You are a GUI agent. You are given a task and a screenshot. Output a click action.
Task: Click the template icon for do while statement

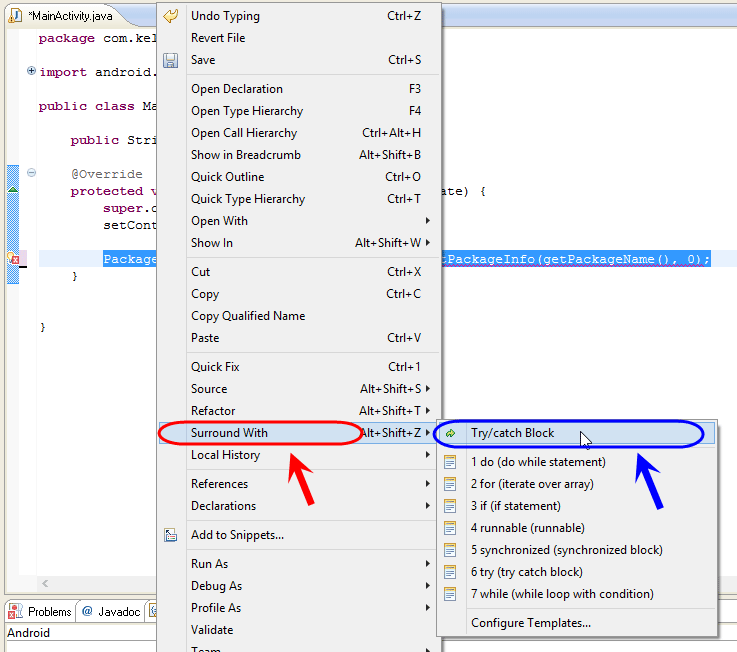[x=450, y=462]
